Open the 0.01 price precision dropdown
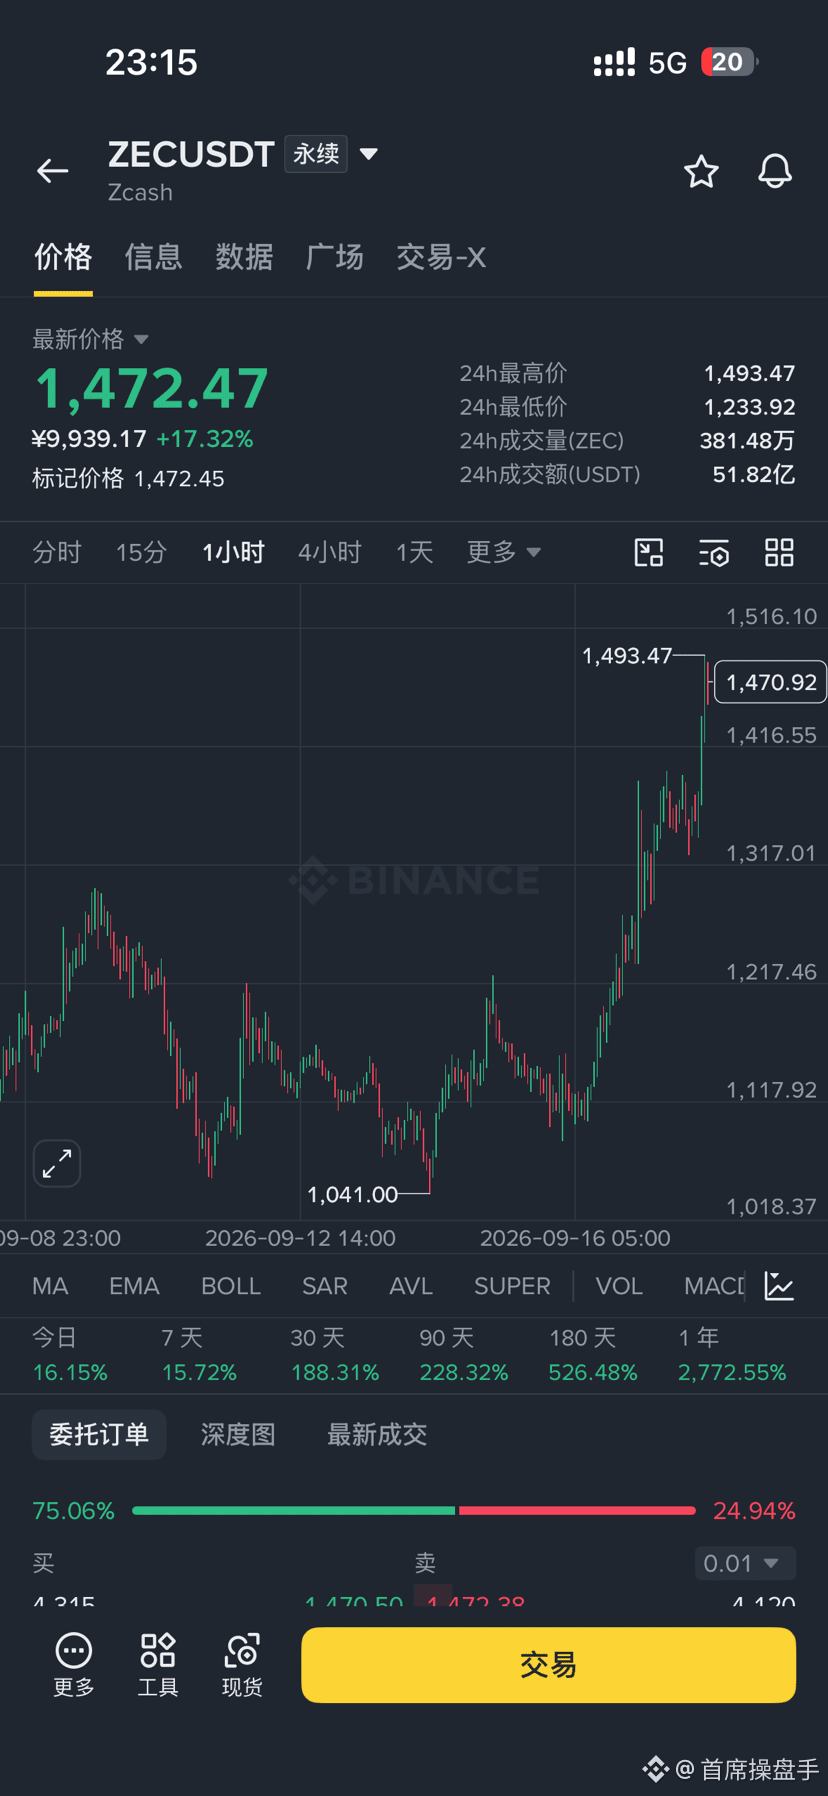The height and width of the screenshot is (1796, 828). pos(745,1563)
